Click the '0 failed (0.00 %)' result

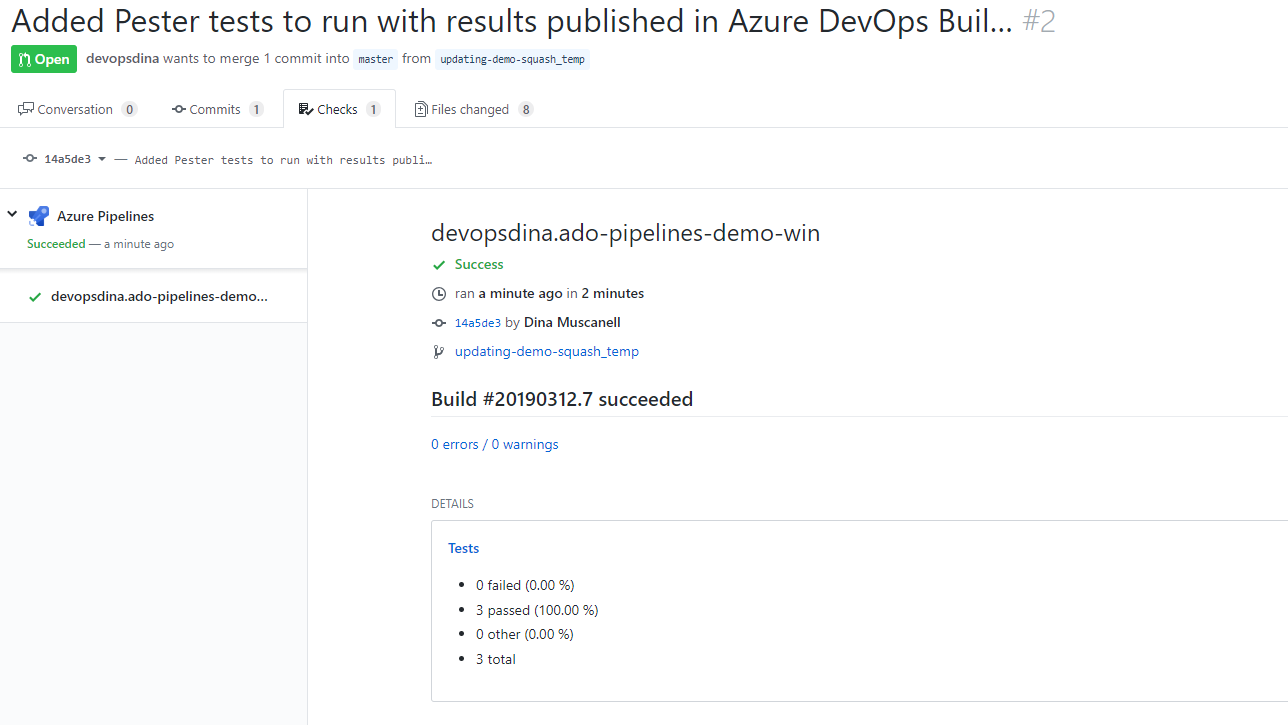(x=525, y=585)
